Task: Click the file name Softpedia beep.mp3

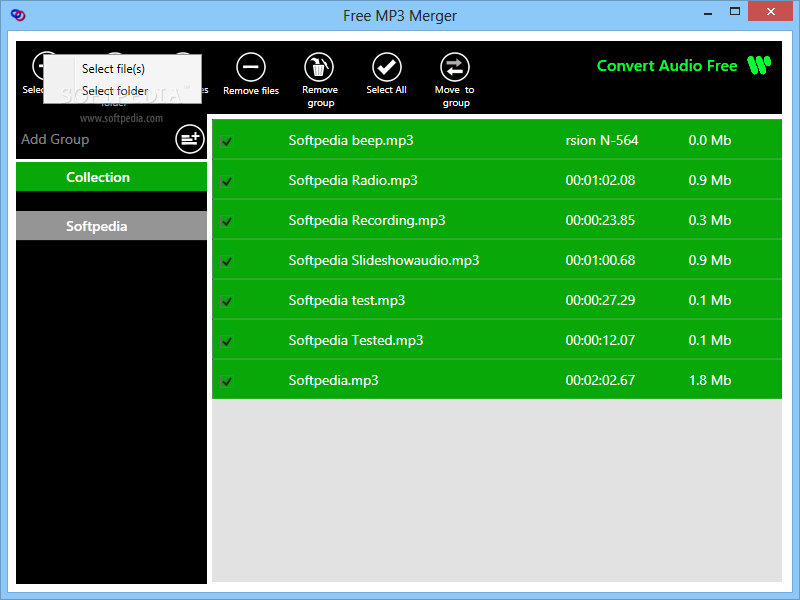Action: [x=351, y=140]
